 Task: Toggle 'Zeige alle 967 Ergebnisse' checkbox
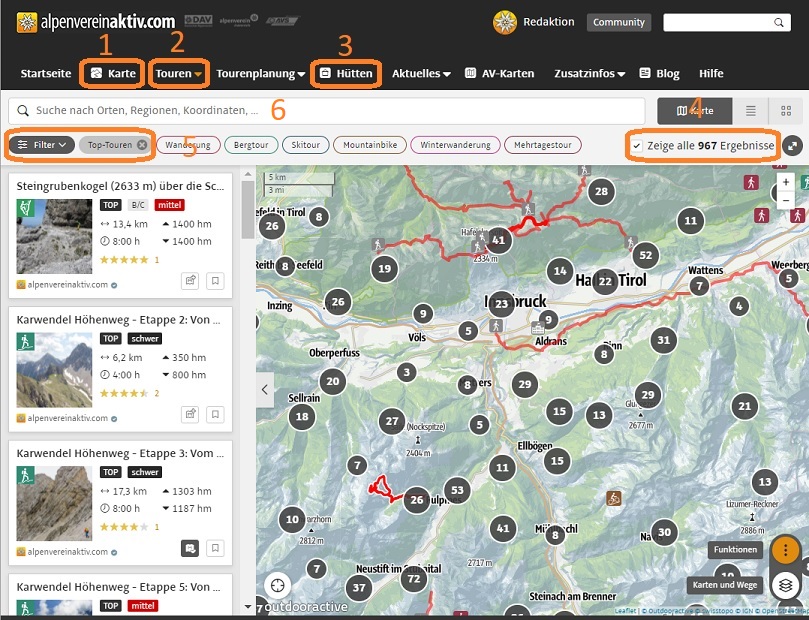637,145
